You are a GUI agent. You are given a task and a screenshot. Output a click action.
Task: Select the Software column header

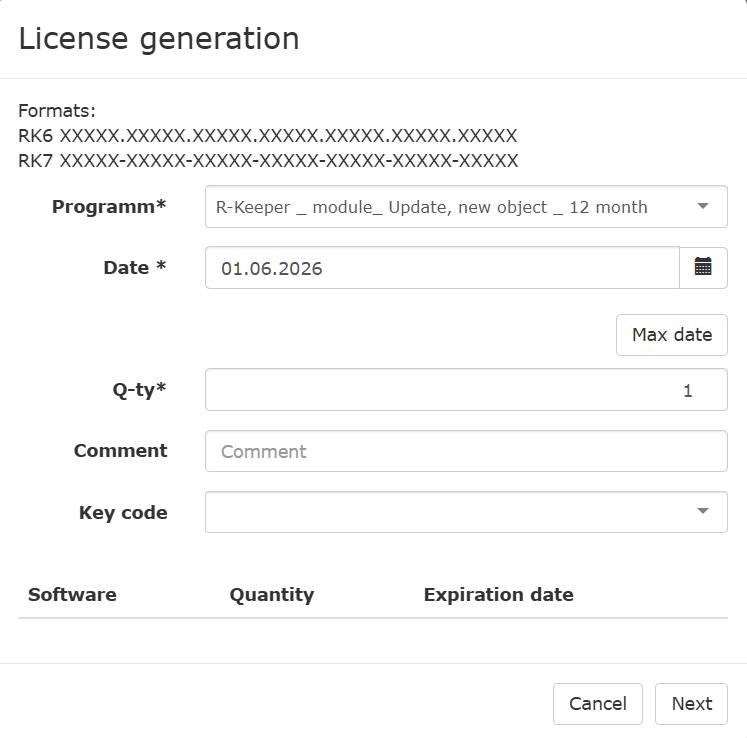tap(72, 595)
